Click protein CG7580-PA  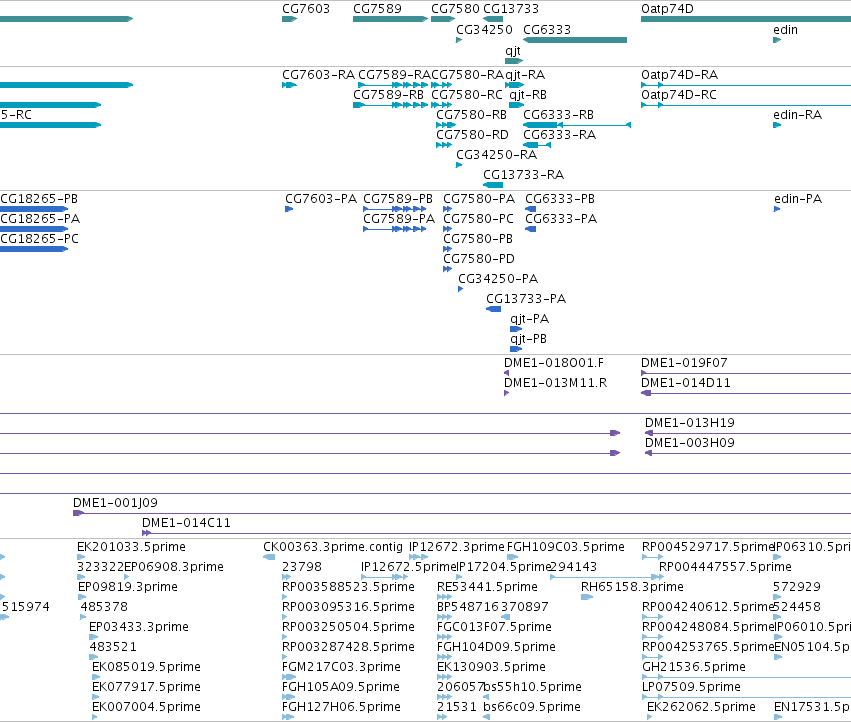click(x=479, y=199)
